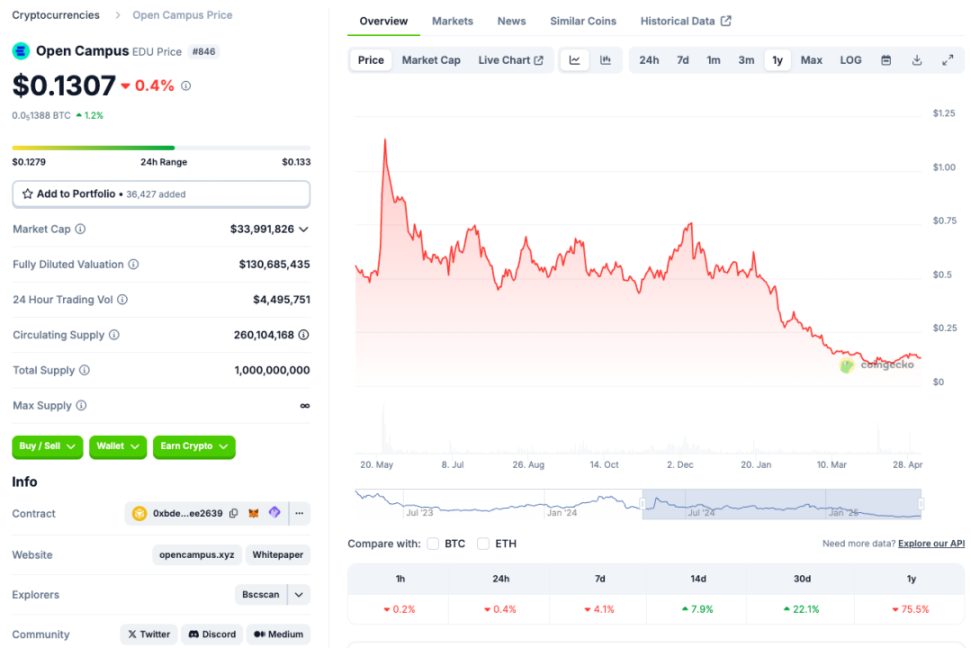Select 3m time range

coord(746,60)
